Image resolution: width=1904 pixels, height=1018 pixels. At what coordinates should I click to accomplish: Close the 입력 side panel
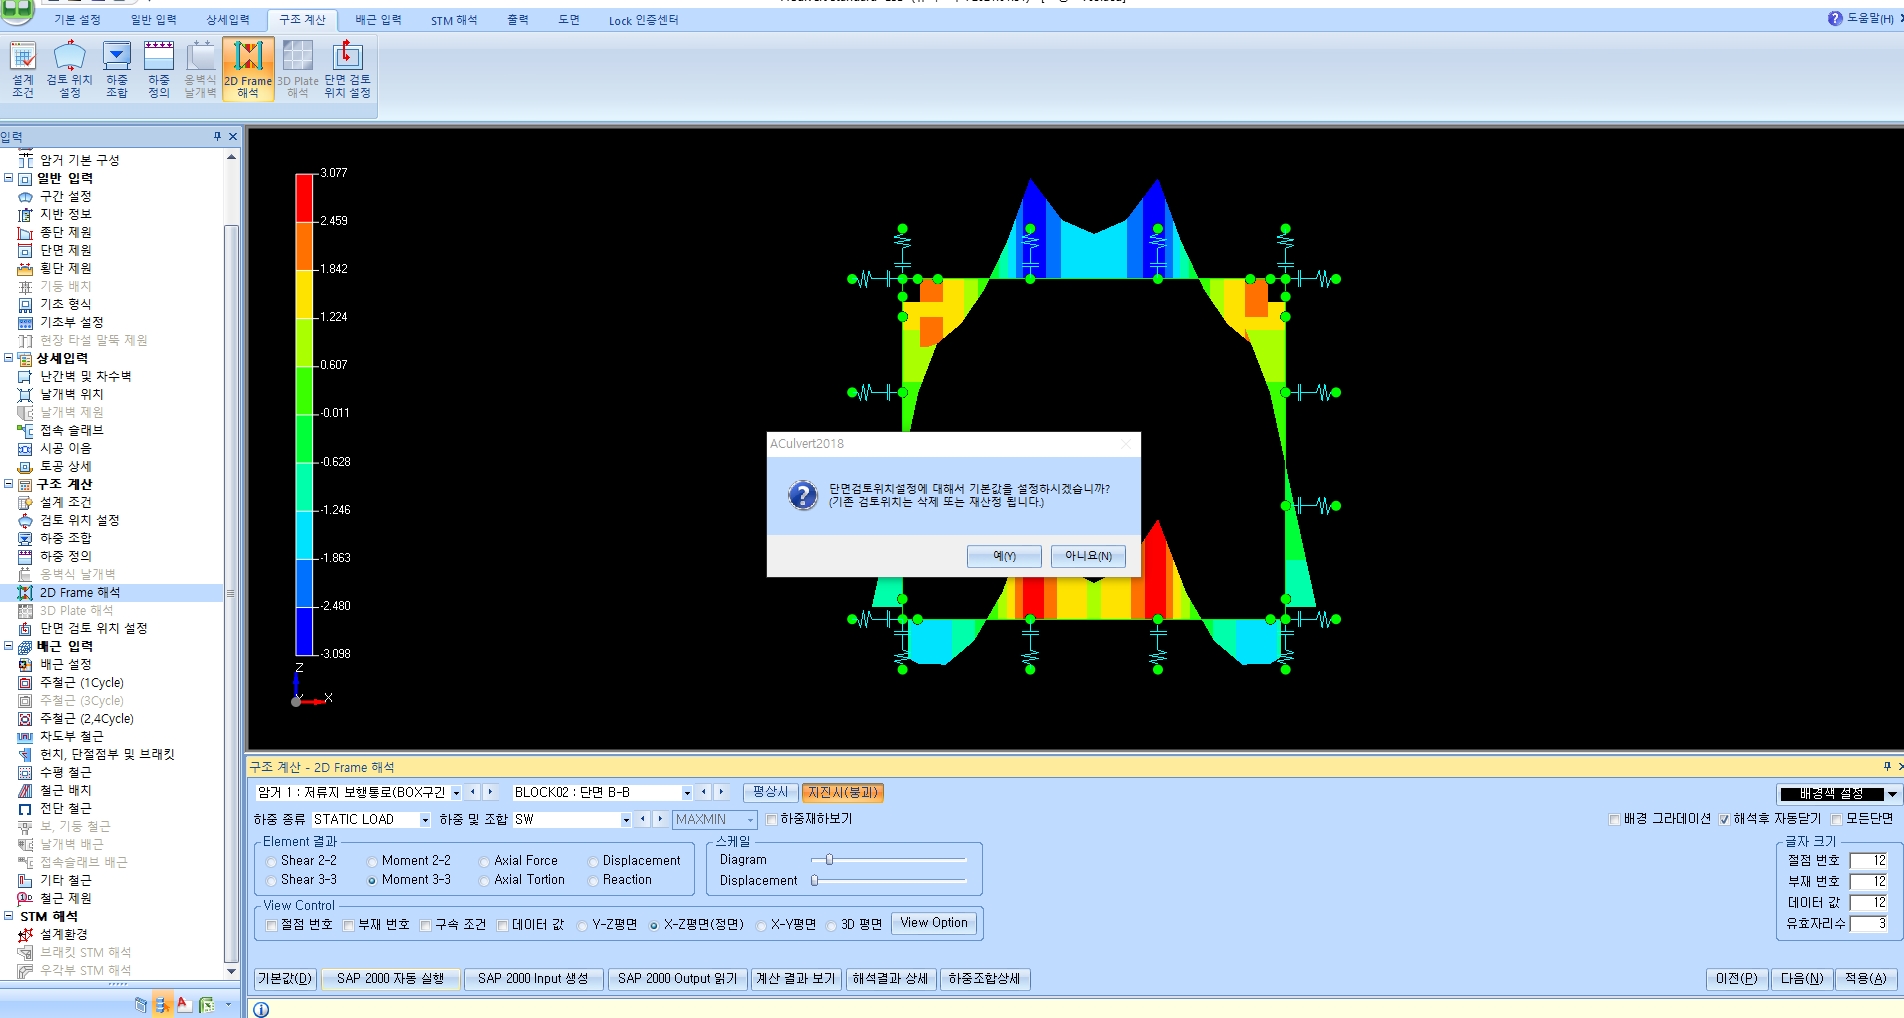click(233, 136)
